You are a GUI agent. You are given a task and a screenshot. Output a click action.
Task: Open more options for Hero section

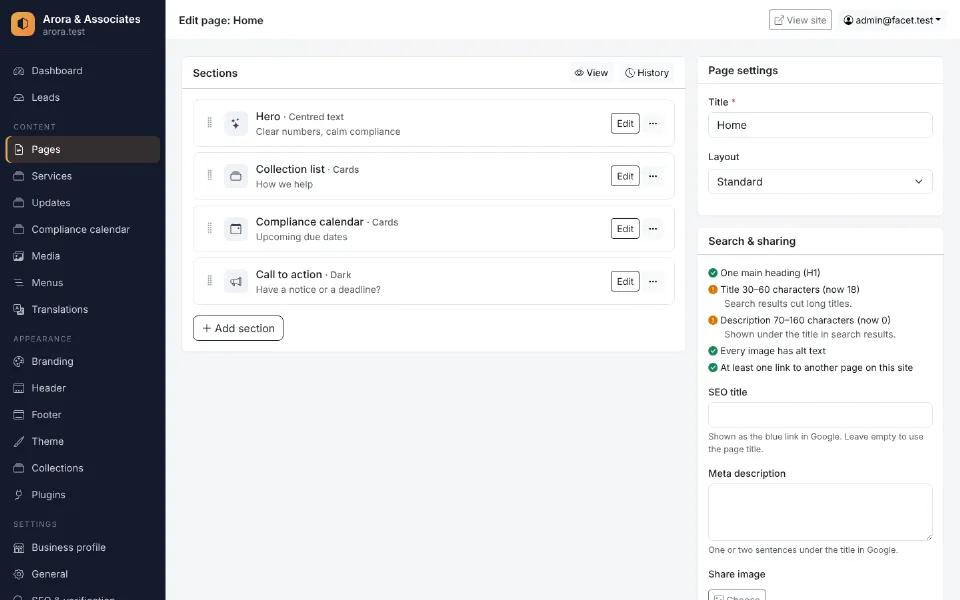[x=653, y=123]
